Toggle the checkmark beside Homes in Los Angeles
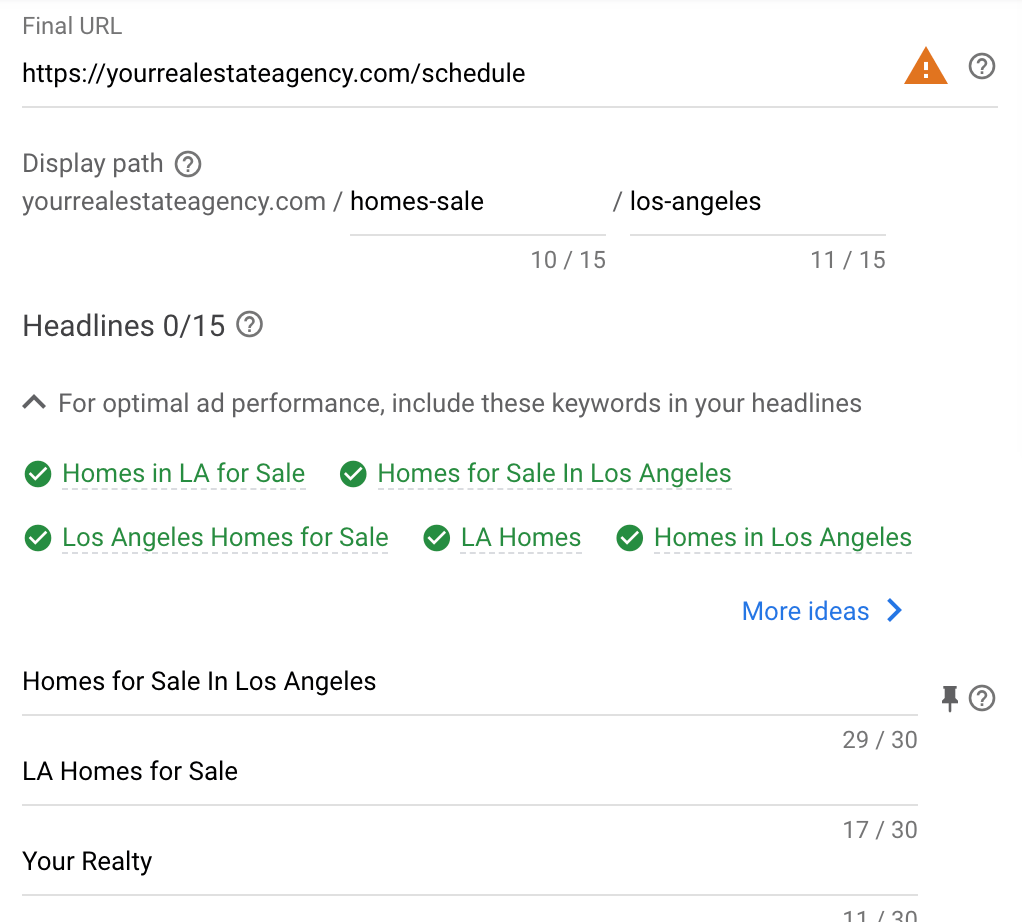 point(629,537)
